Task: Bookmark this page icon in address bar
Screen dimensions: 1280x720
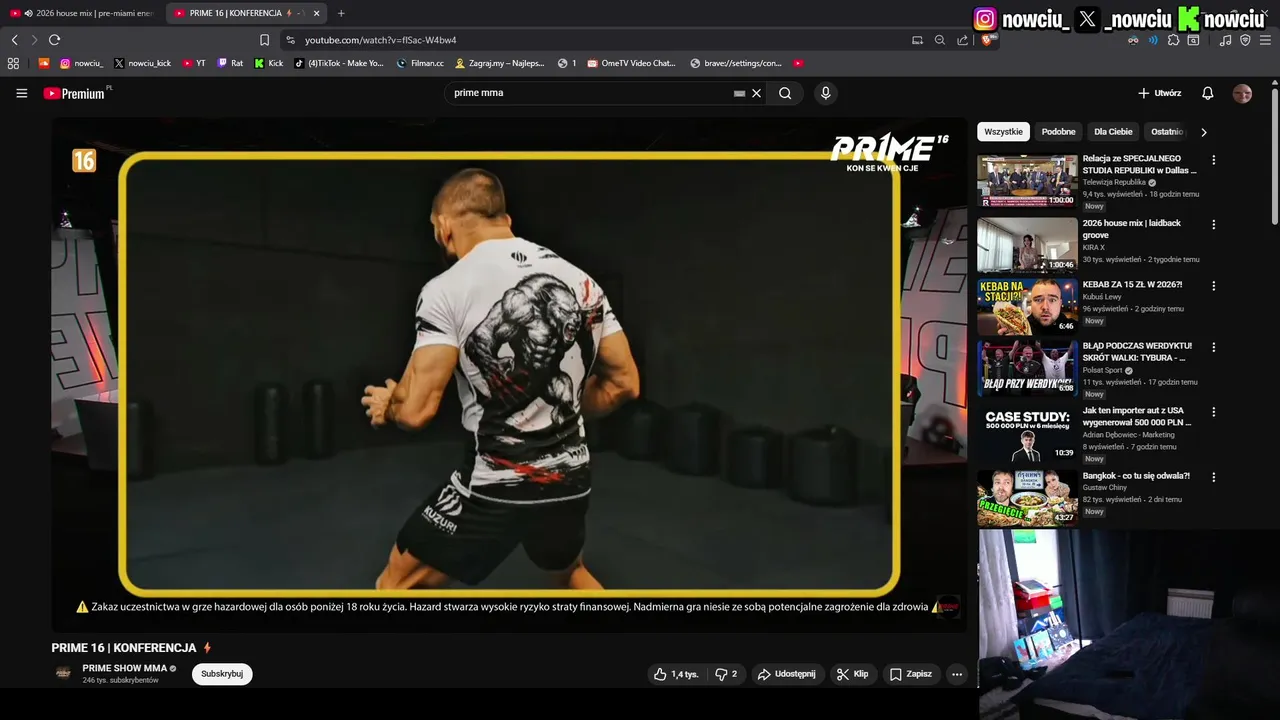Action: point(264,40)
